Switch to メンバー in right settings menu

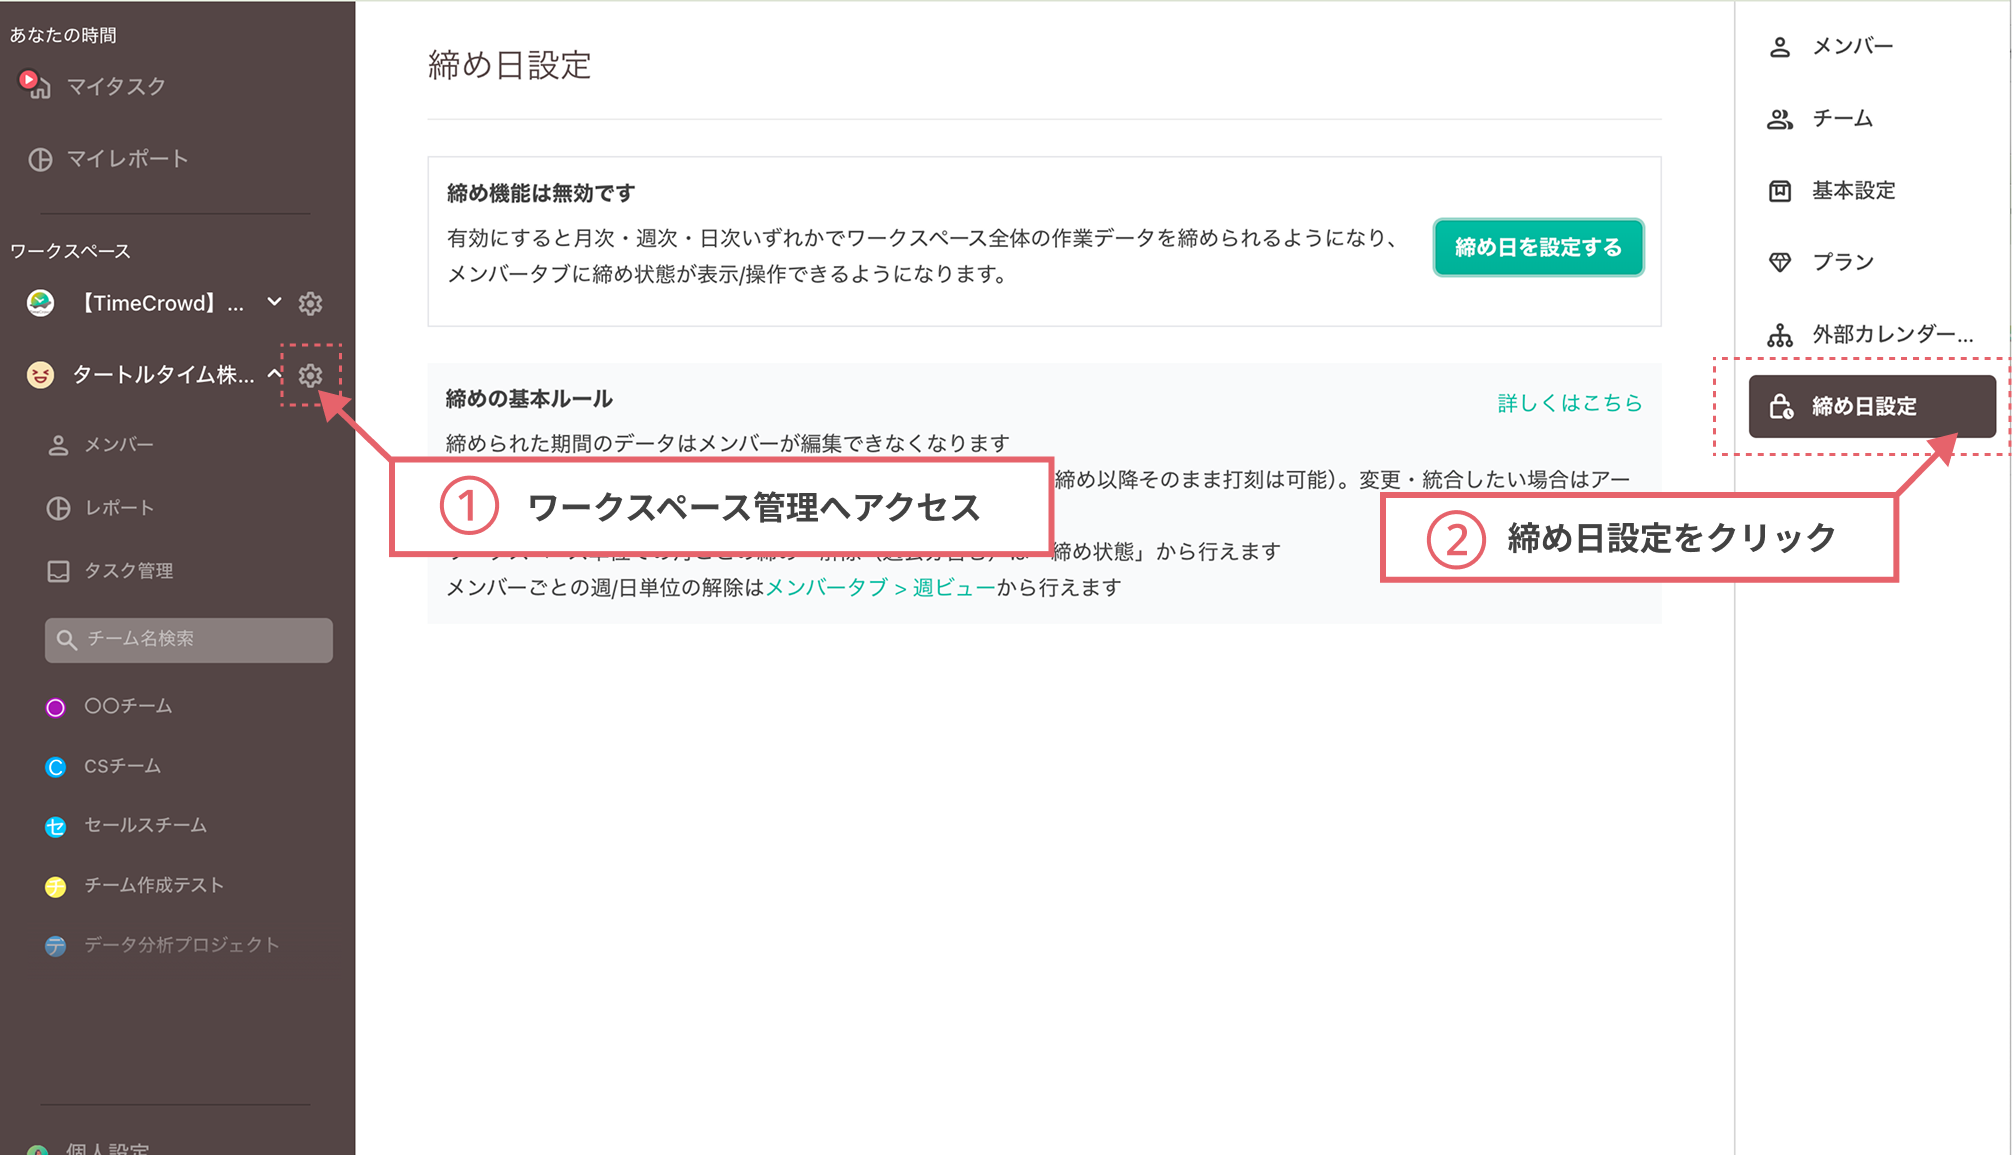pyautogui.click(x=1852, y=47)
